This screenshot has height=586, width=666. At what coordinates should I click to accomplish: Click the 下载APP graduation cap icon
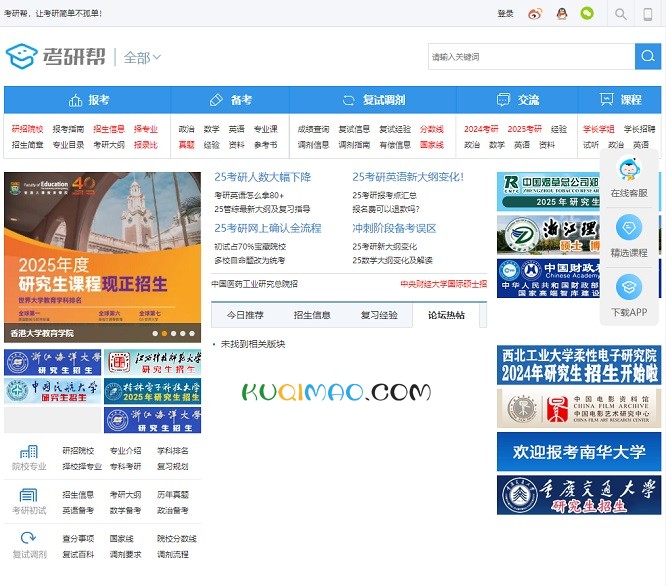pyautogui.click(x=629, y=288)
